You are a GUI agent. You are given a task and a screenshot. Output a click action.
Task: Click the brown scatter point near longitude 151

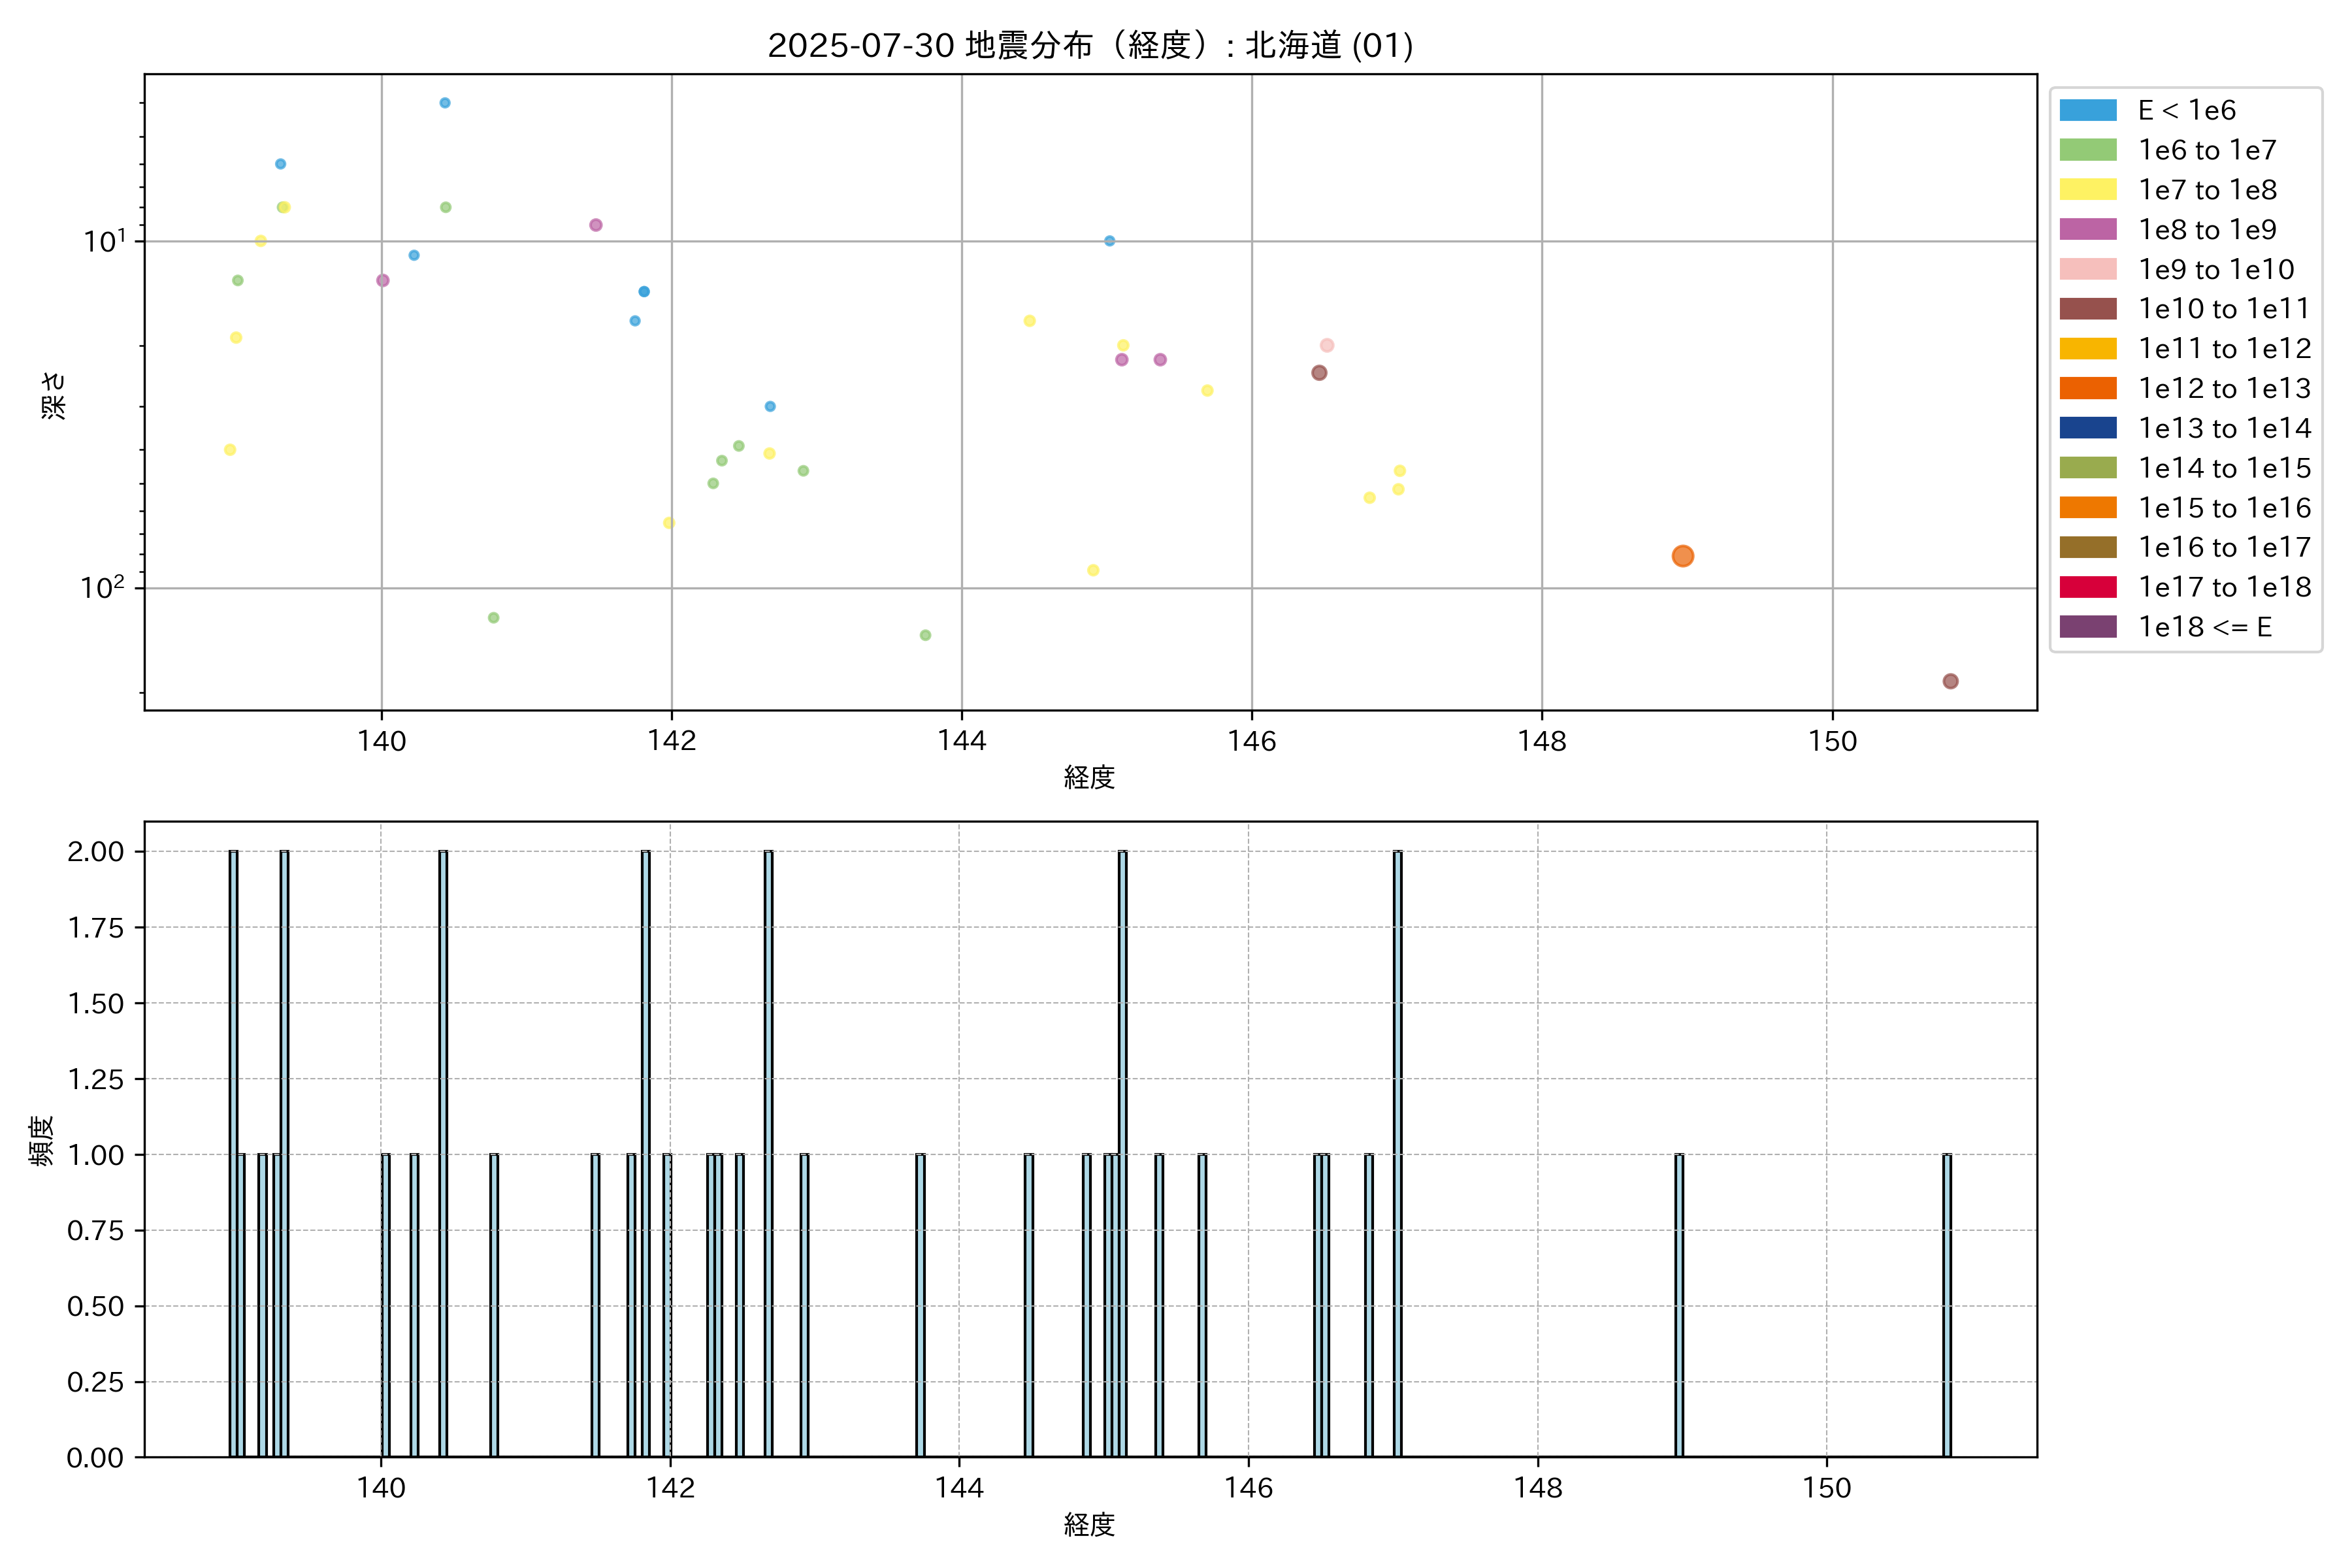(1950, 681)
